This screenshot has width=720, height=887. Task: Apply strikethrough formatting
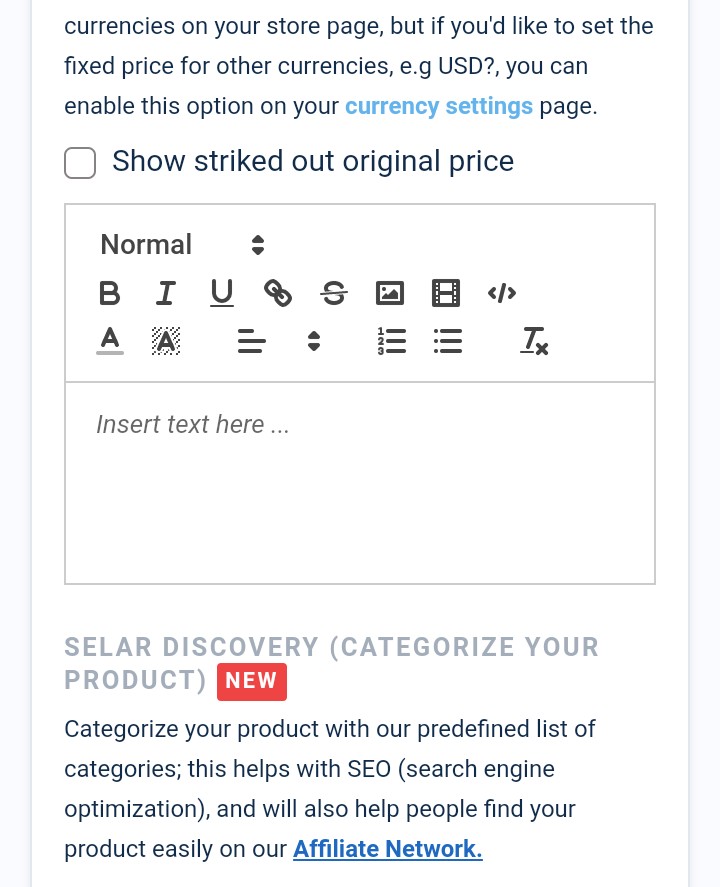[x=334, y=293]
